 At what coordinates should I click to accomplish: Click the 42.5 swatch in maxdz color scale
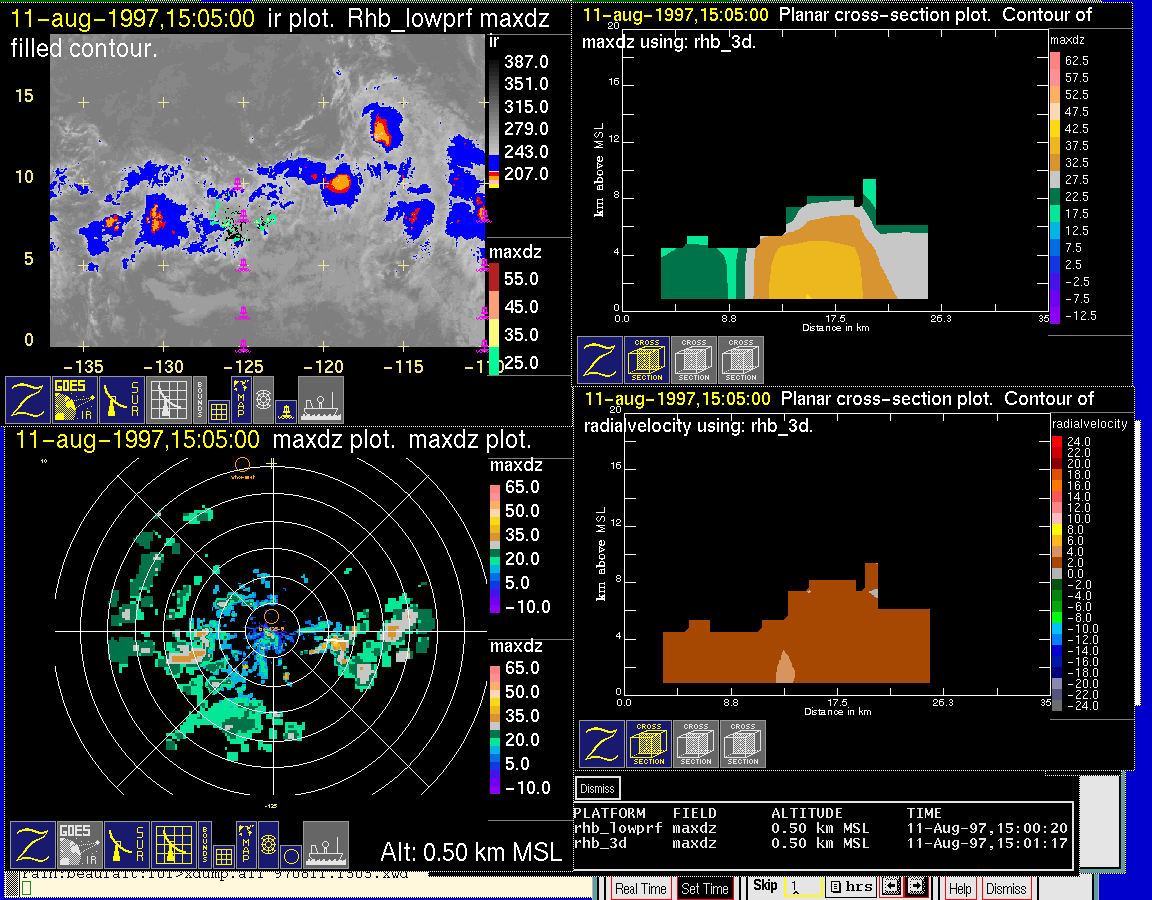click(1055, 128)
